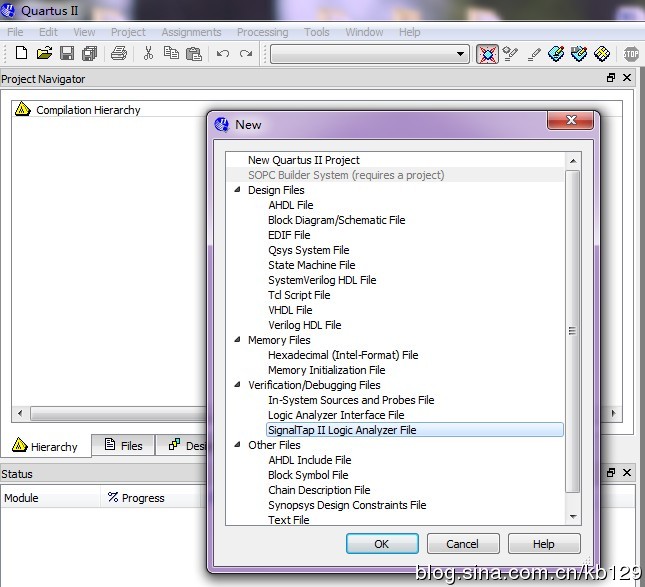
Task: Select Qsys System File
Action: 309,250
